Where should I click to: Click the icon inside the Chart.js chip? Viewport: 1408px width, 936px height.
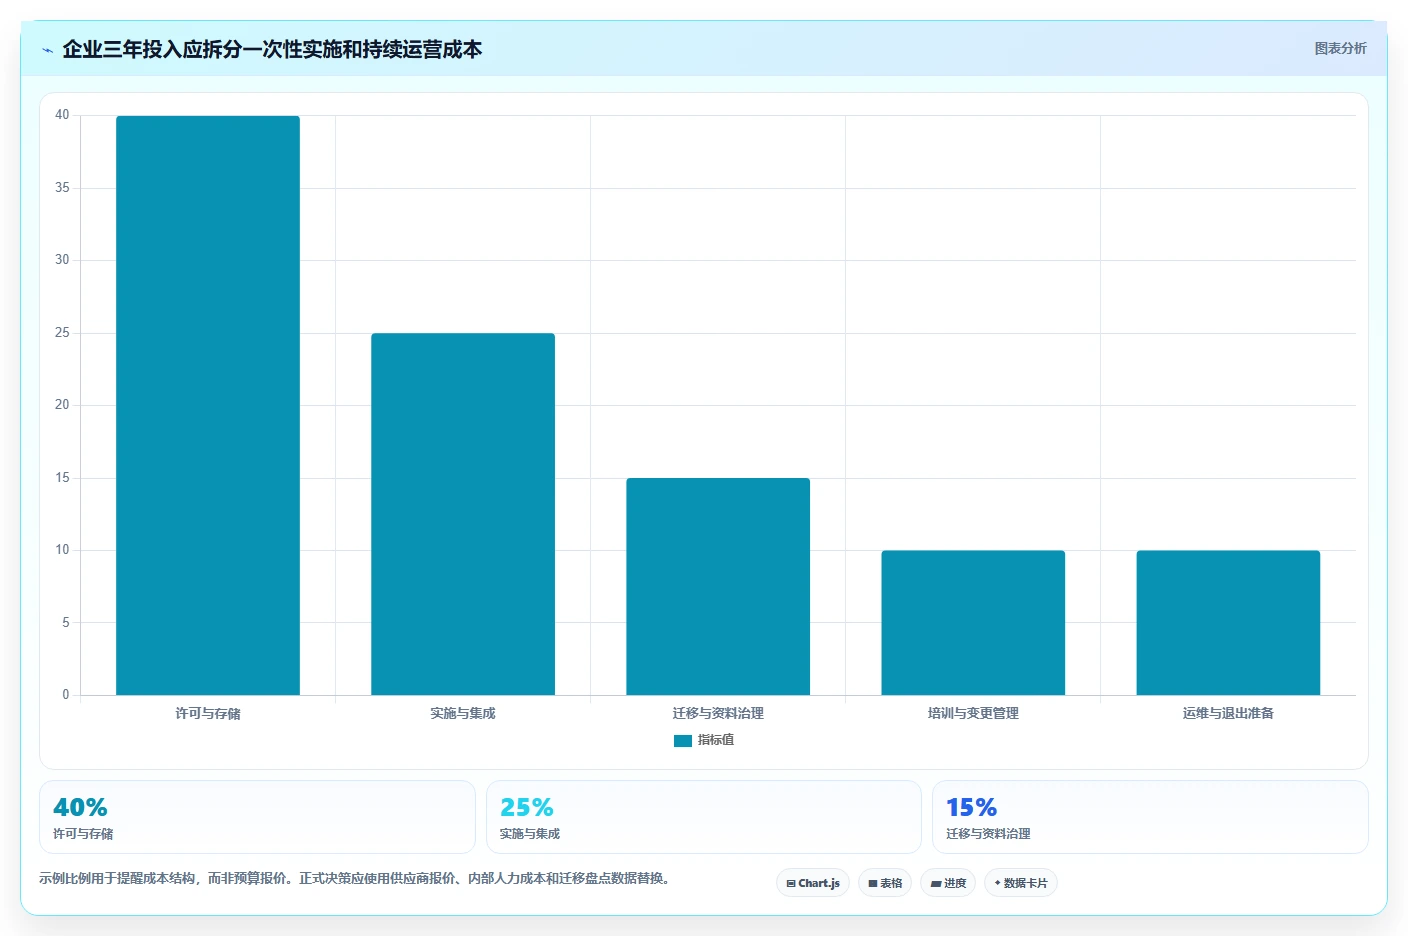pyautogui.click(x=791, y=884)
